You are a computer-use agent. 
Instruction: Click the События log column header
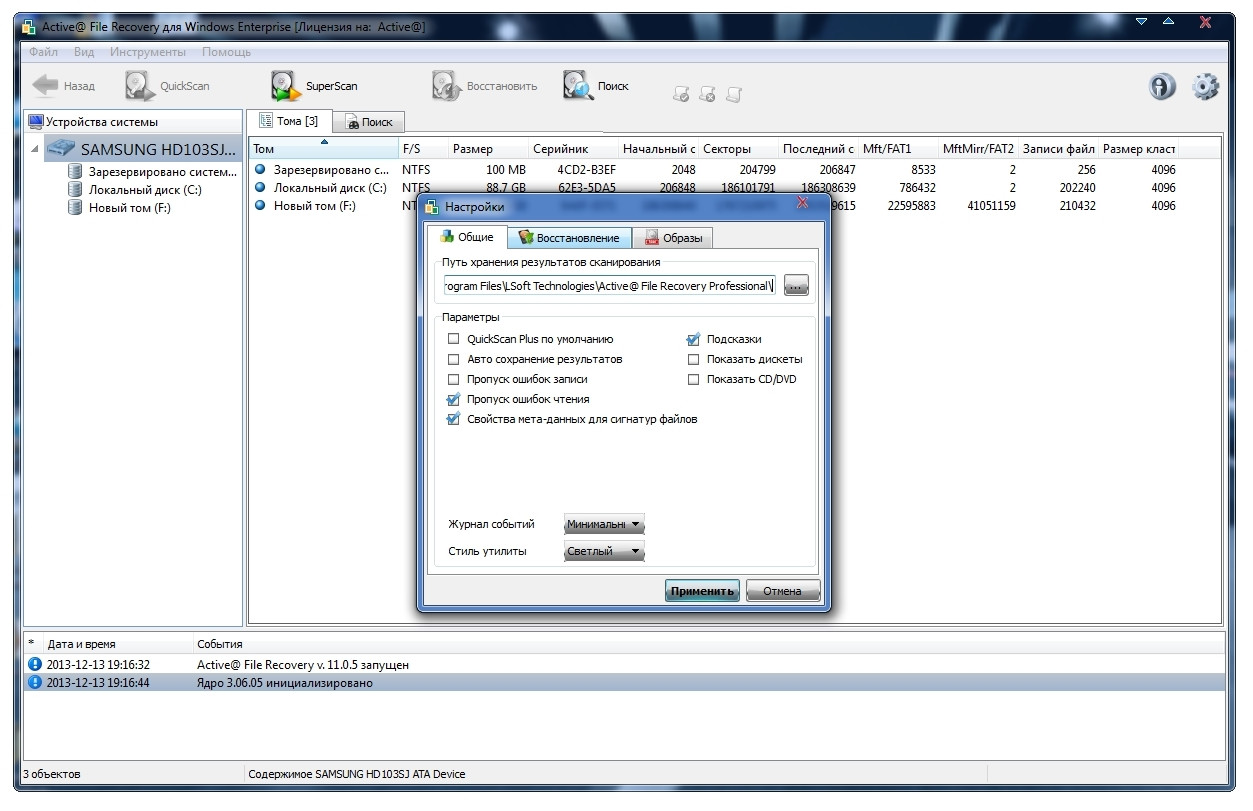coord(710,644)
